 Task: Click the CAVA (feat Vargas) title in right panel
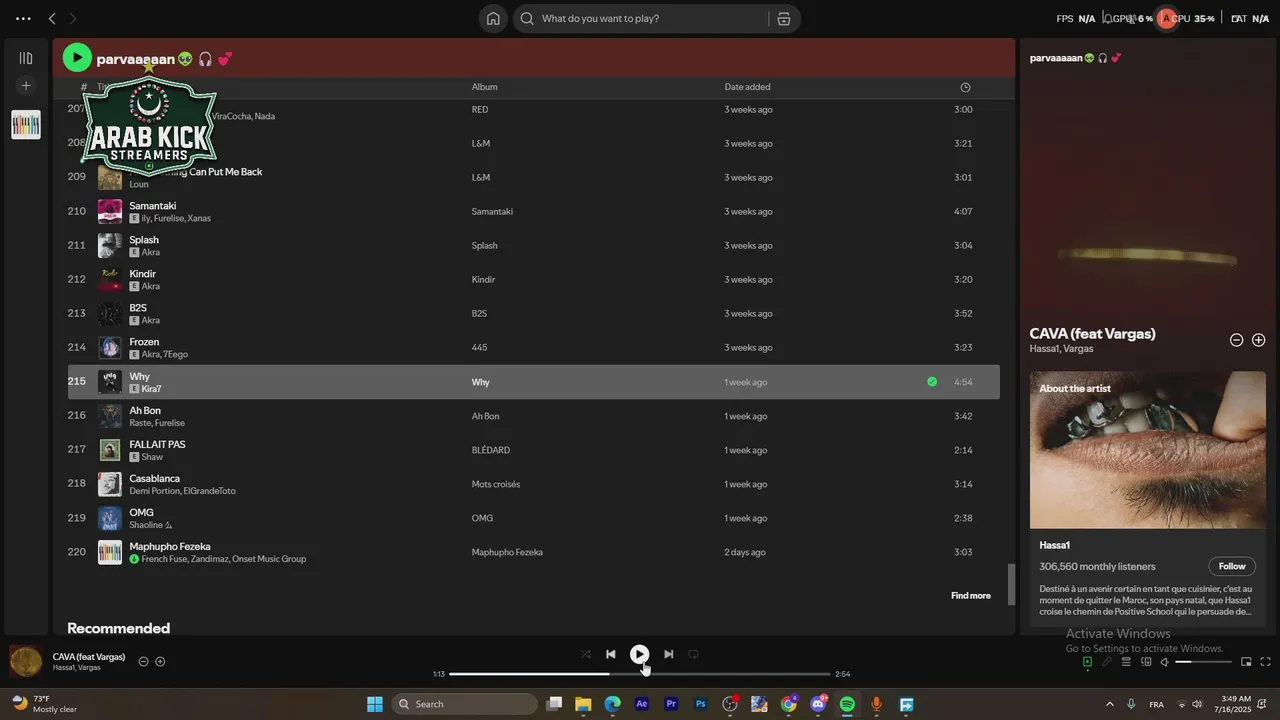(1092, 334)
